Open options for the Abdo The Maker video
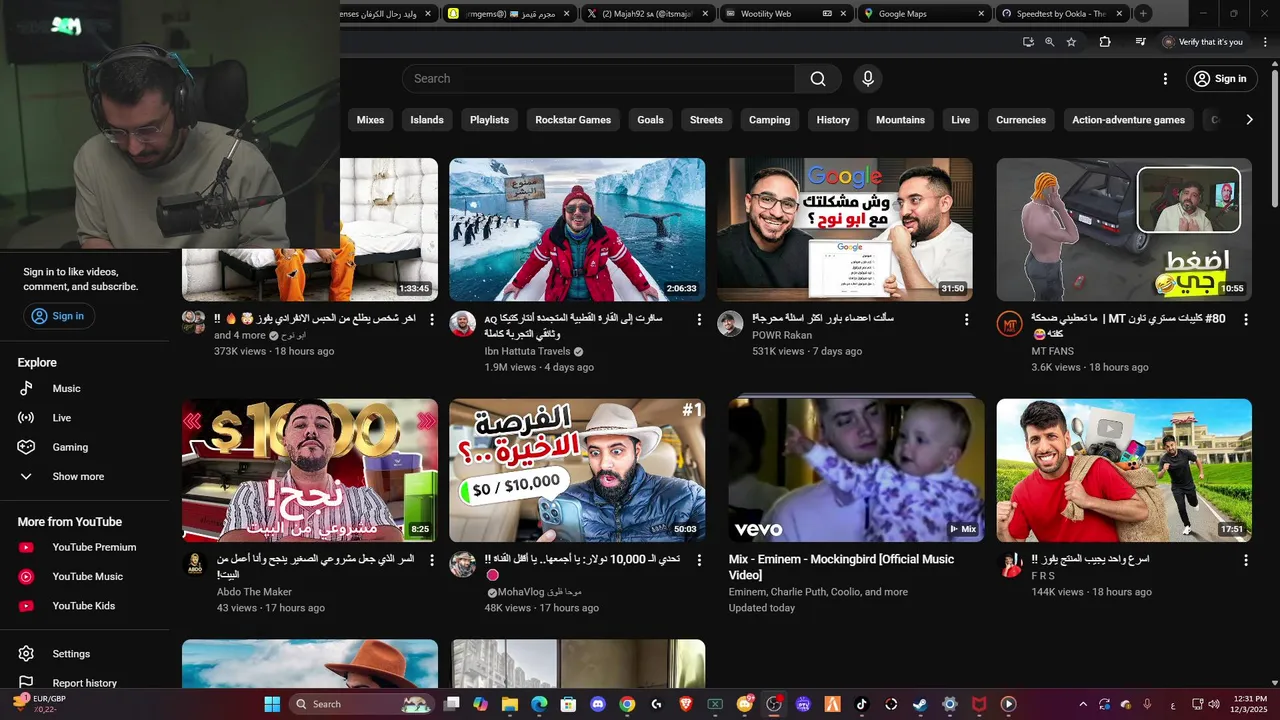 [432, 560]
